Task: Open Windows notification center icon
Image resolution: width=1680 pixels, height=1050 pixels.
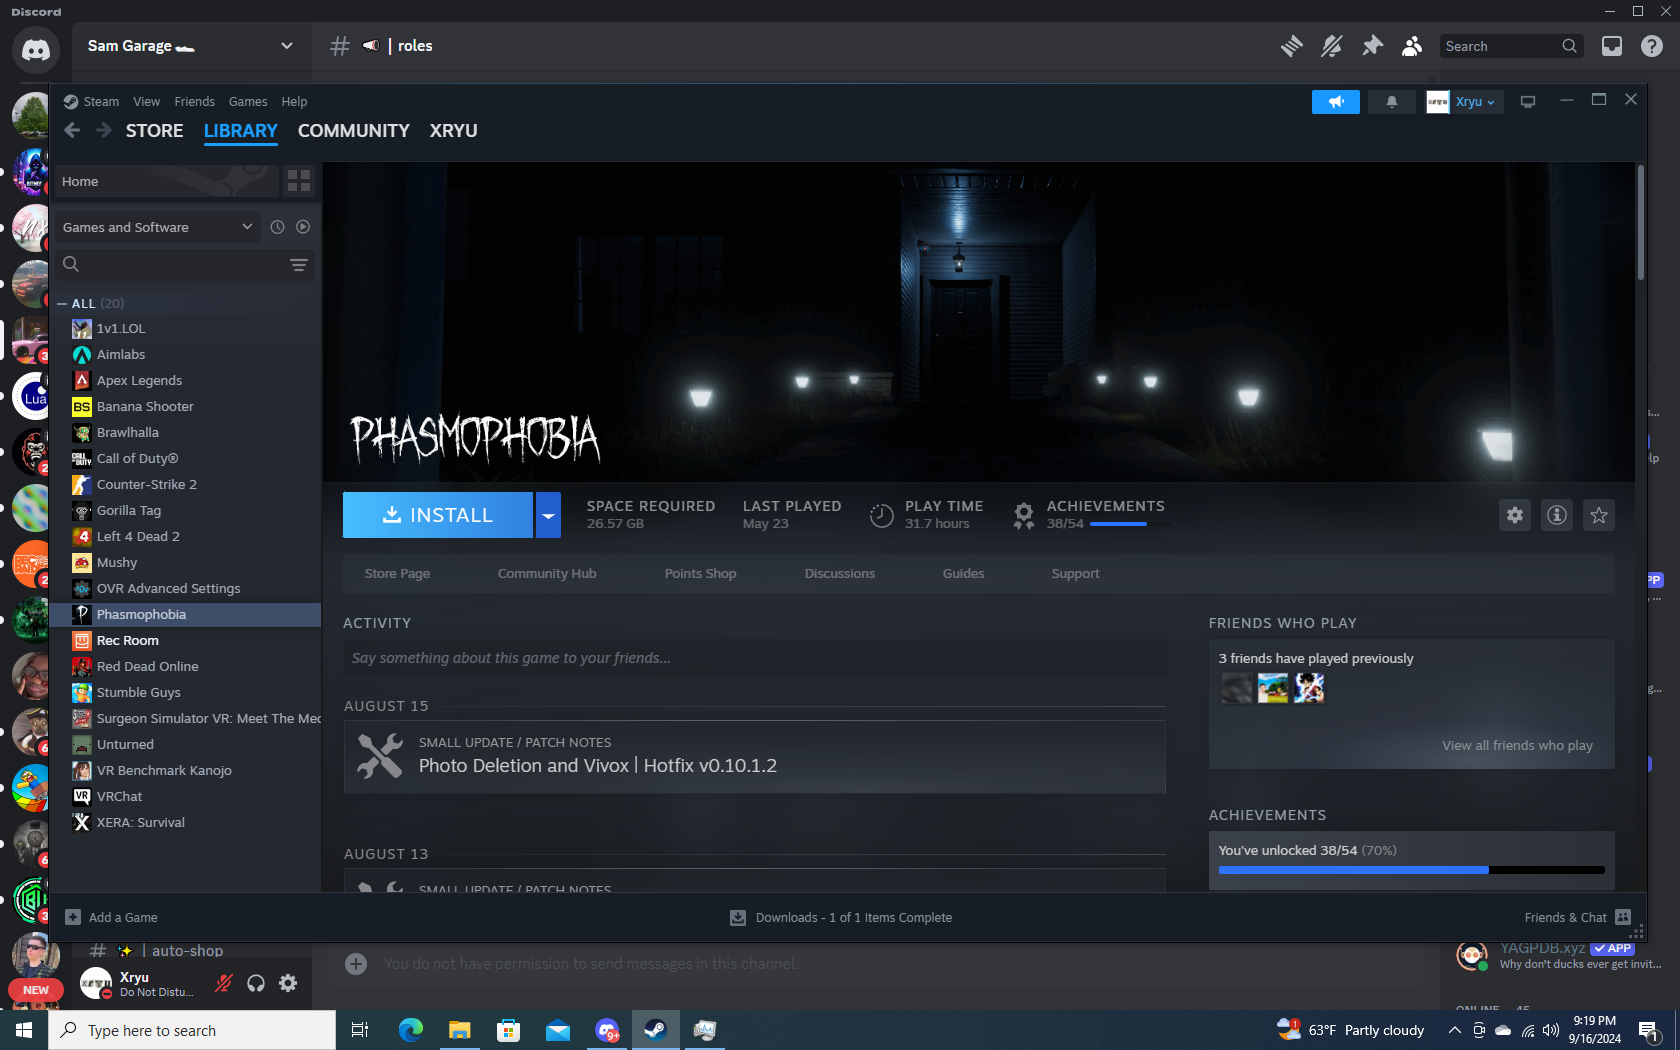Action: [x=1650, y=1030]
